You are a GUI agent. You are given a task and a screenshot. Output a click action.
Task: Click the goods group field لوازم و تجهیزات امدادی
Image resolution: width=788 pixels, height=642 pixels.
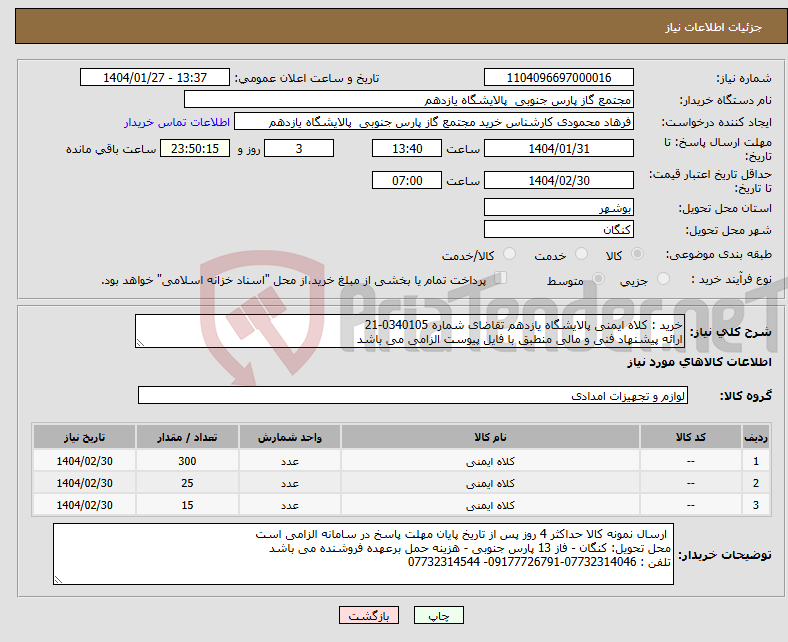(x=413, y=395)
